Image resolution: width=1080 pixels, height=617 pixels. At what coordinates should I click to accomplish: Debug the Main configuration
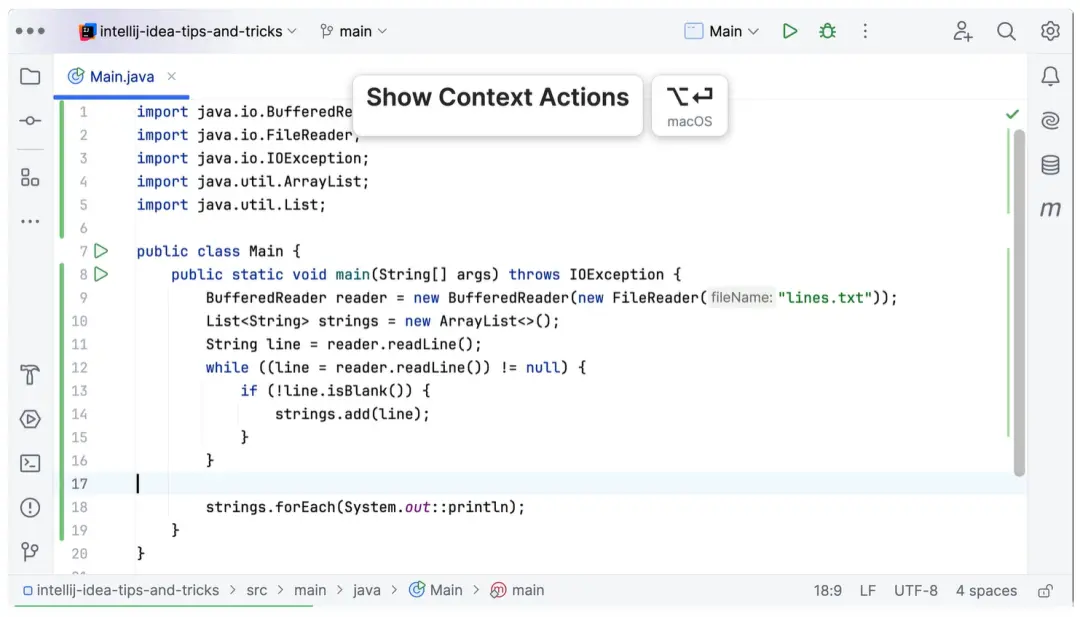(x=827, y=31)
